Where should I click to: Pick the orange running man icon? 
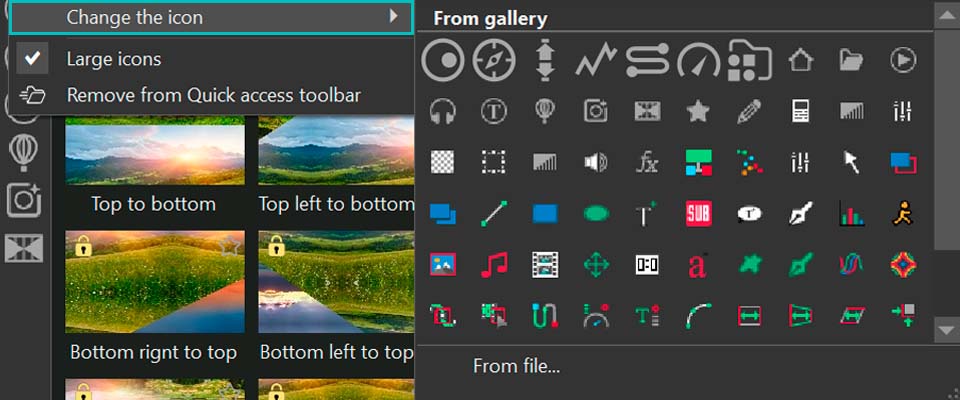coord(903,214)
